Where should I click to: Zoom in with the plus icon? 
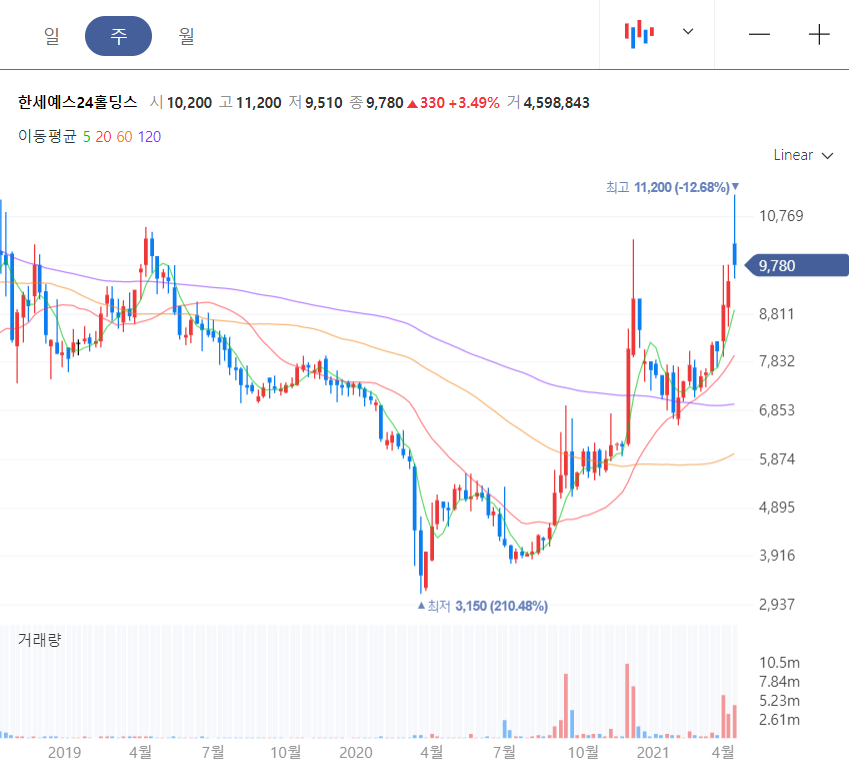pyautogui.click(x=818, y=35)
